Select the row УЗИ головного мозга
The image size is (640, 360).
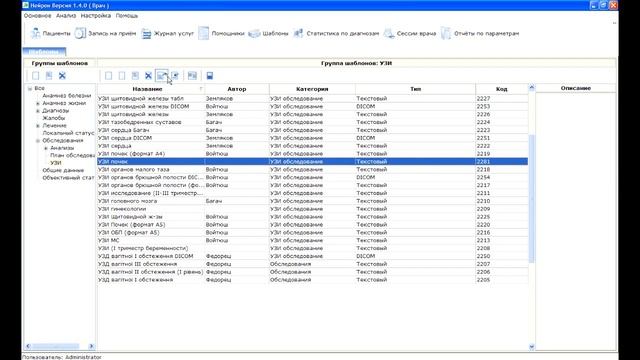[x=312, y=201]
